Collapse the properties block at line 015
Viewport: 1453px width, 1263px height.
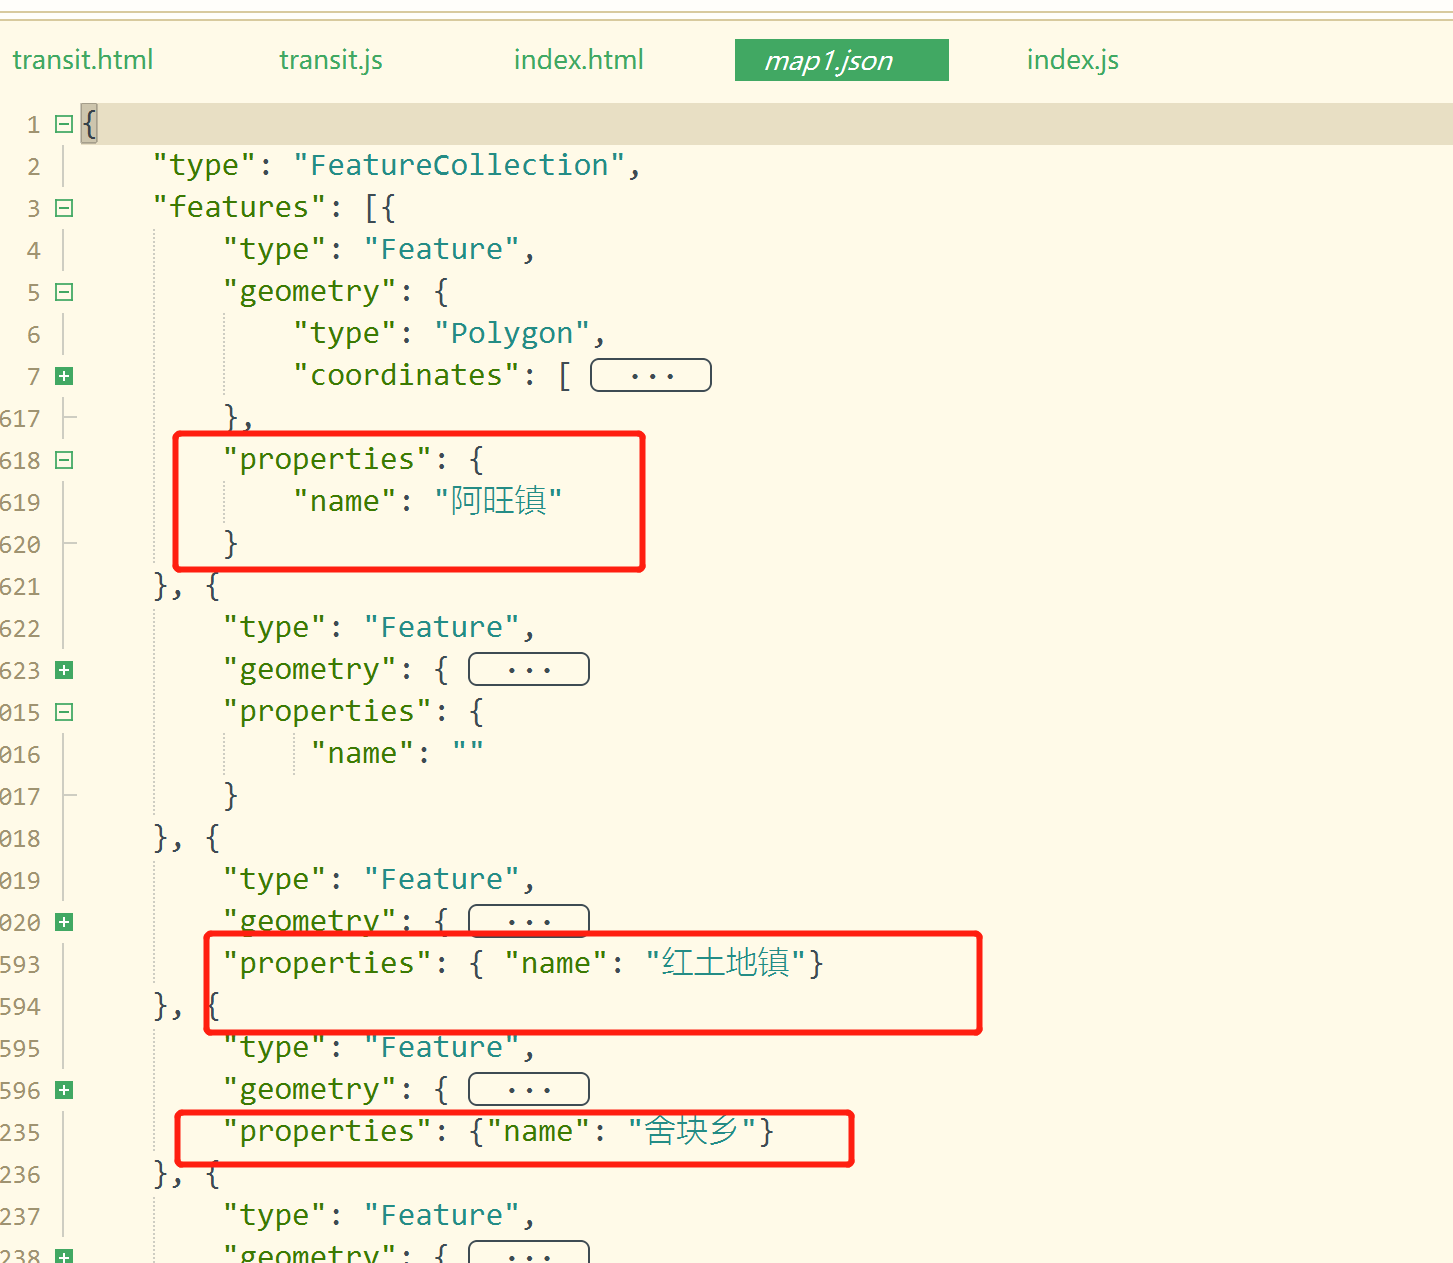click(64, 712)
